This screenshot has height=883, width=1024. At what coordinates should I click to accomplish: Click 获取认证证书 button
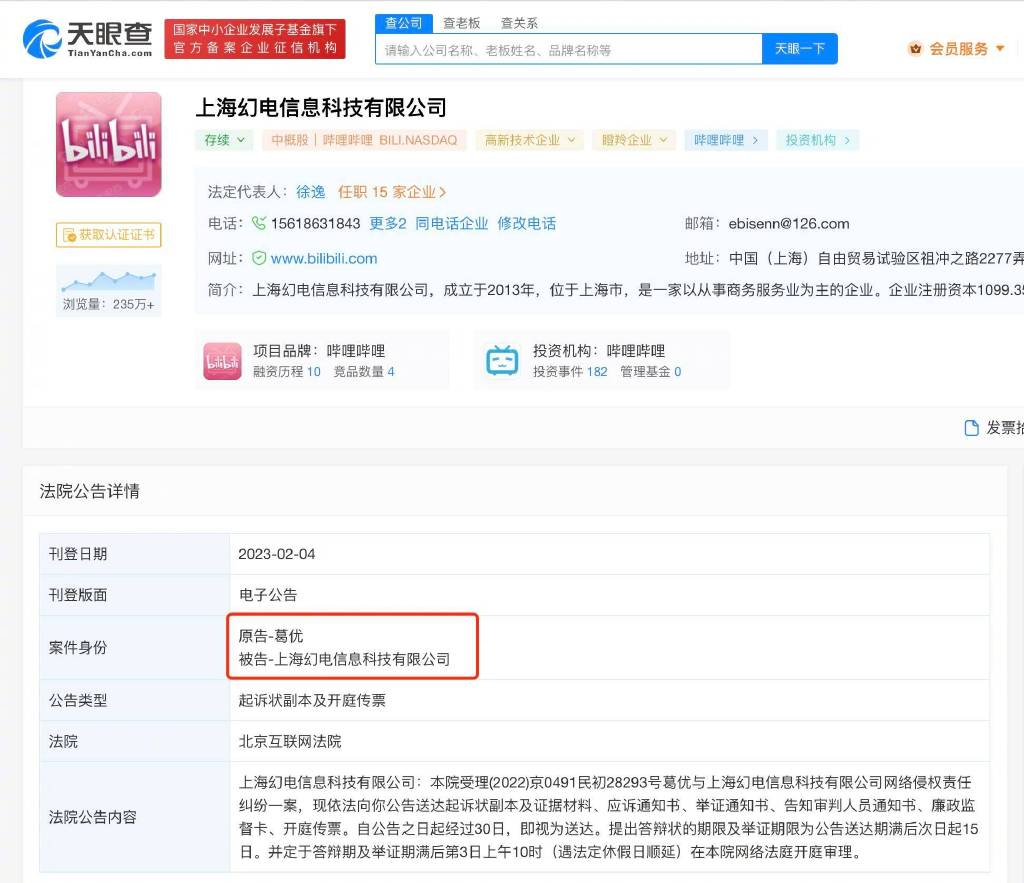pyautogui.click(x=108, y=234)
